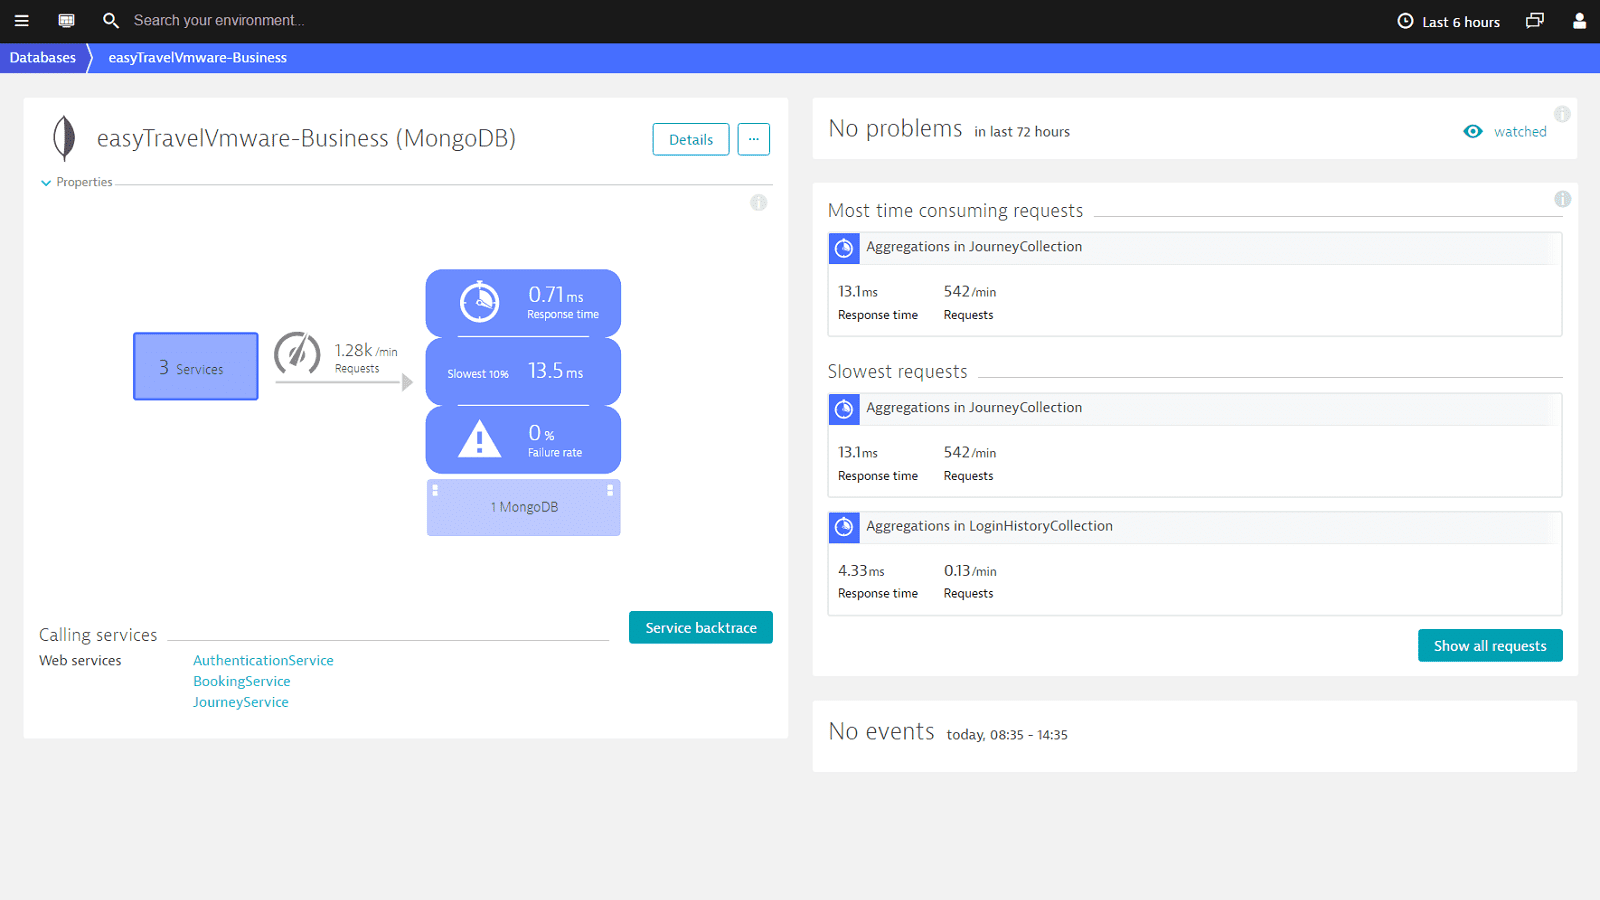Focus the Search your environment field
This screenshot has height=900, width=1600.
pyautogui.click(x=219, y=20)
